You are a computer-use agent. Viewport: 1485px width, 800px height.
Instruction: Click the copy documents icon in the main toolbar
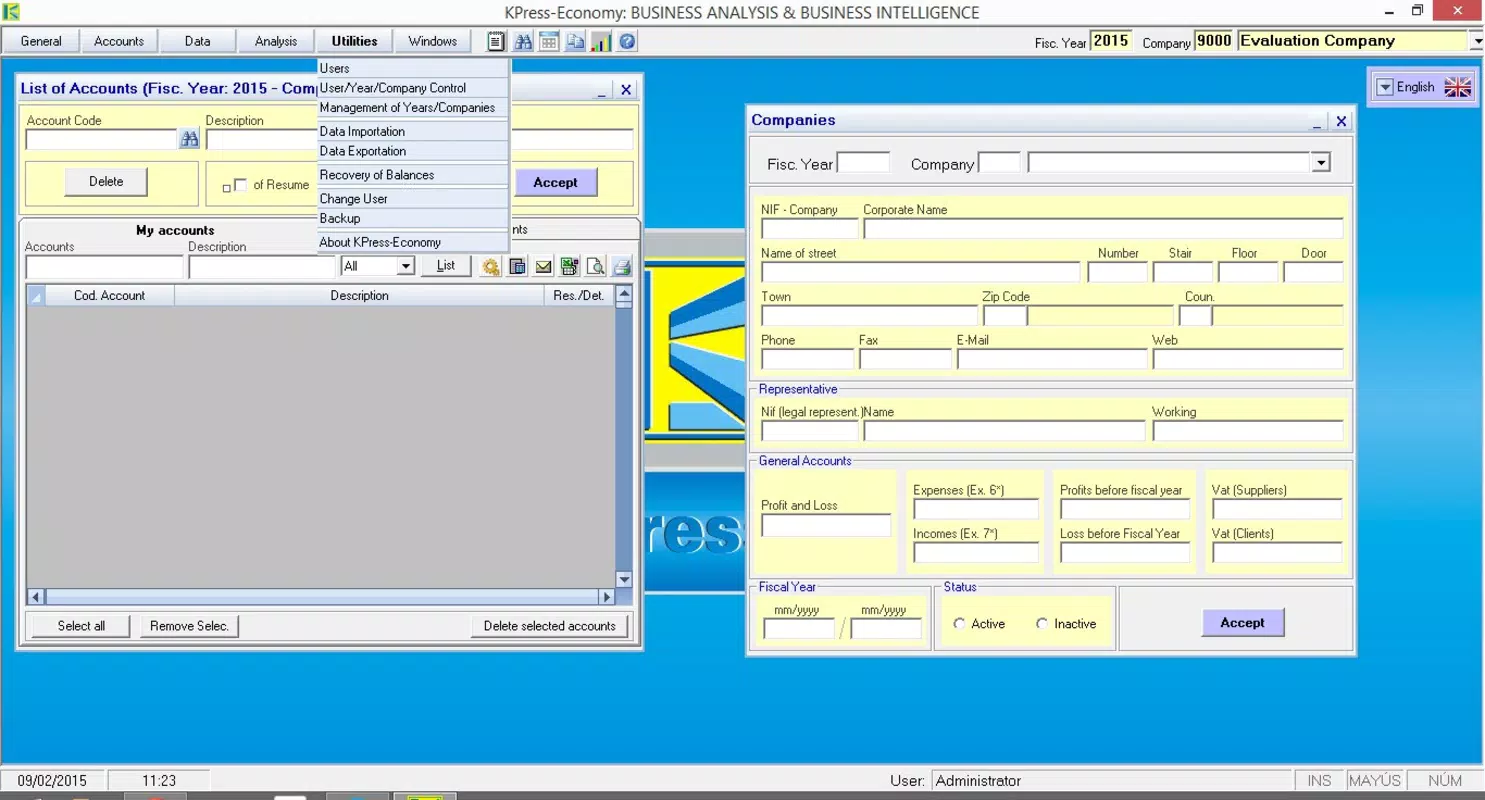point(574,41)
